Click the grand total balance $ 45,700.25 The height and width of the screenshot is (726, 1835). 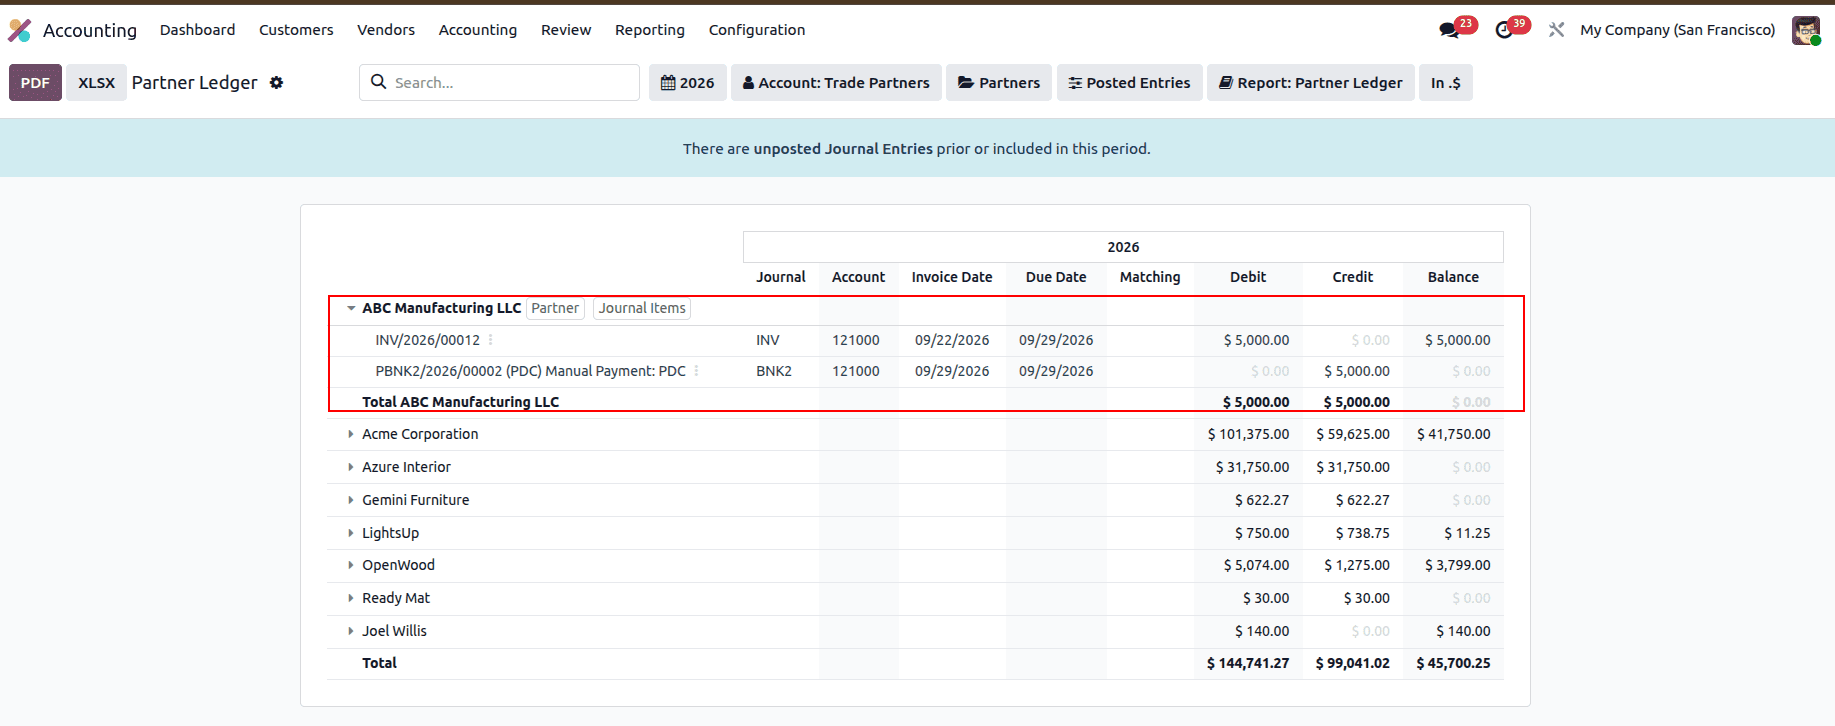tap(1453, 663)
